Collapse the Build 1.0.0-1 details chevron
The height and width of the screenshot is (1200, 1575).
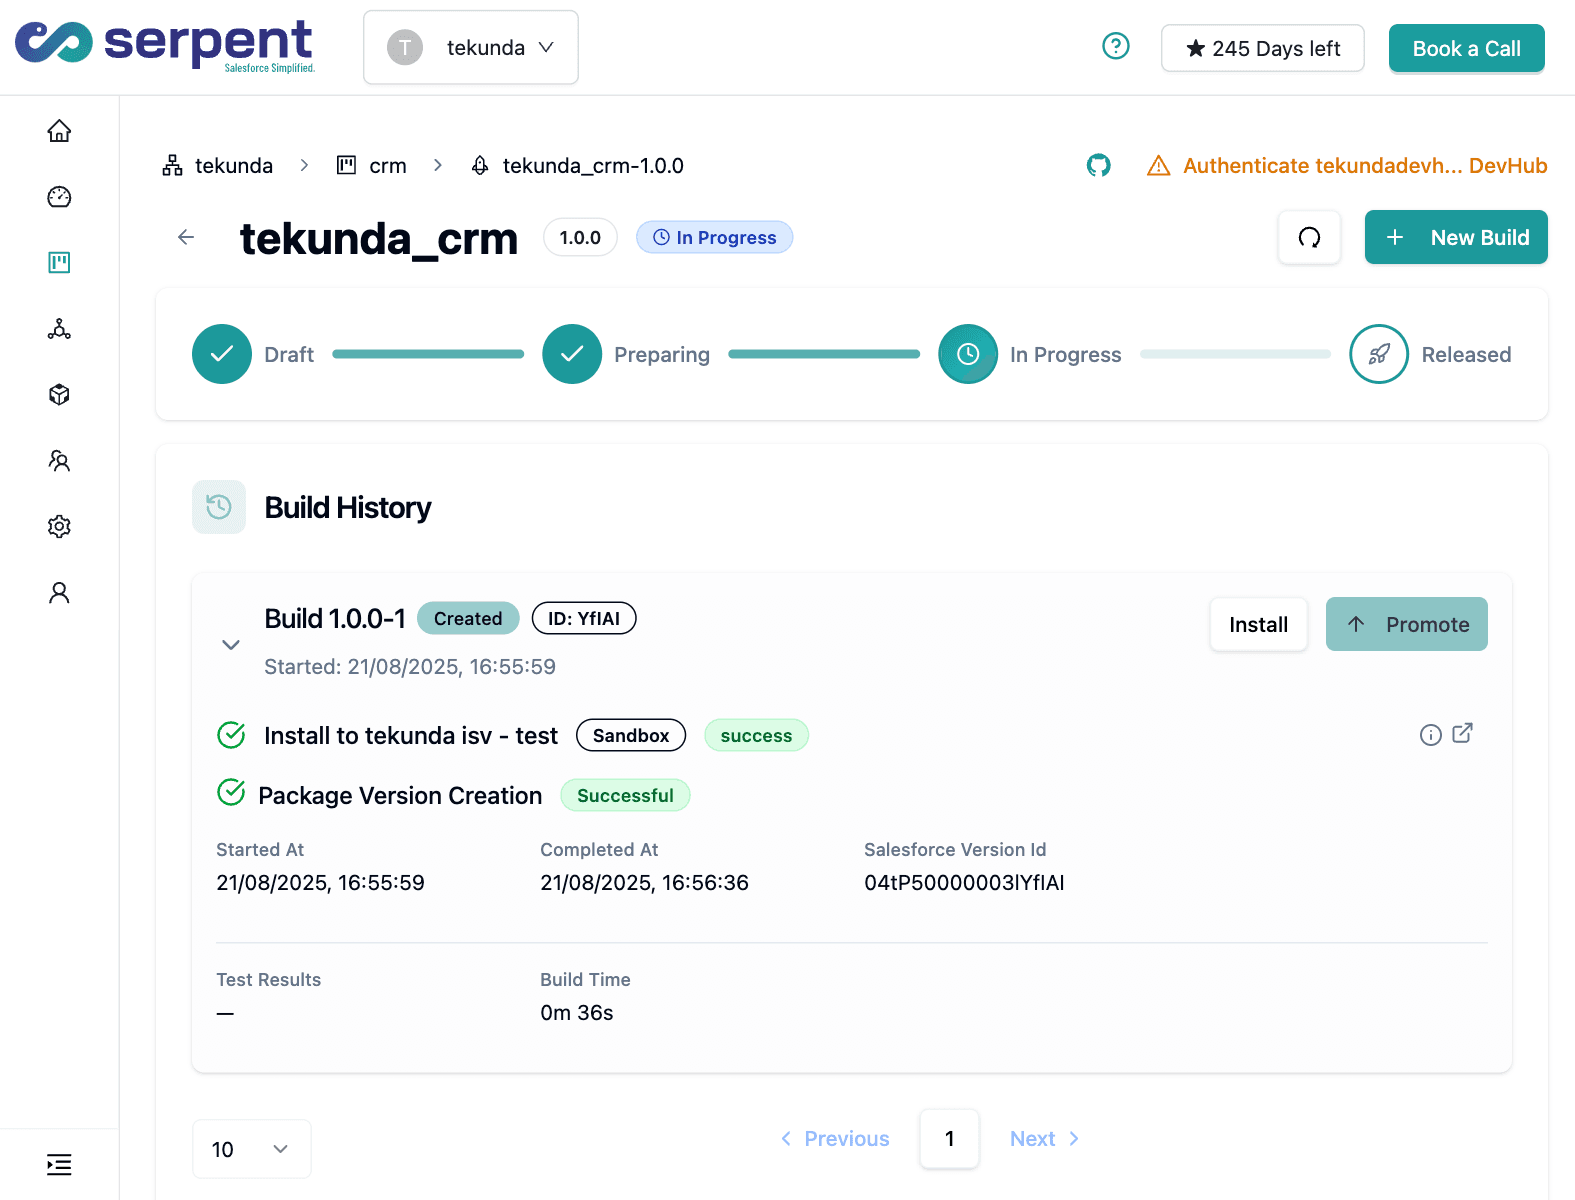[x=231, y=644]
